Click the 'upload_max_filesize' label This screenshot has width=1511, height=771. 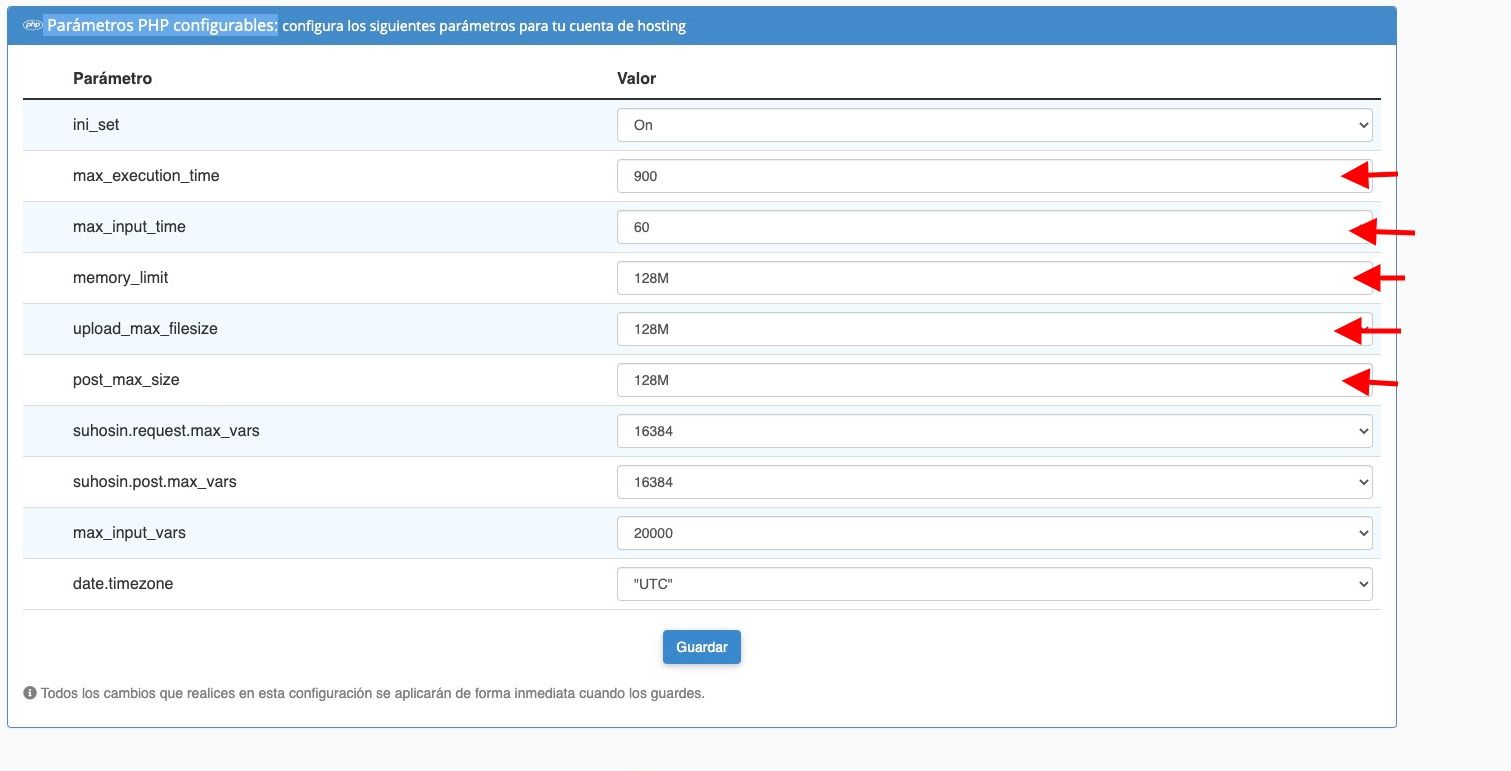pyautogui.click(x=145, y=329)
